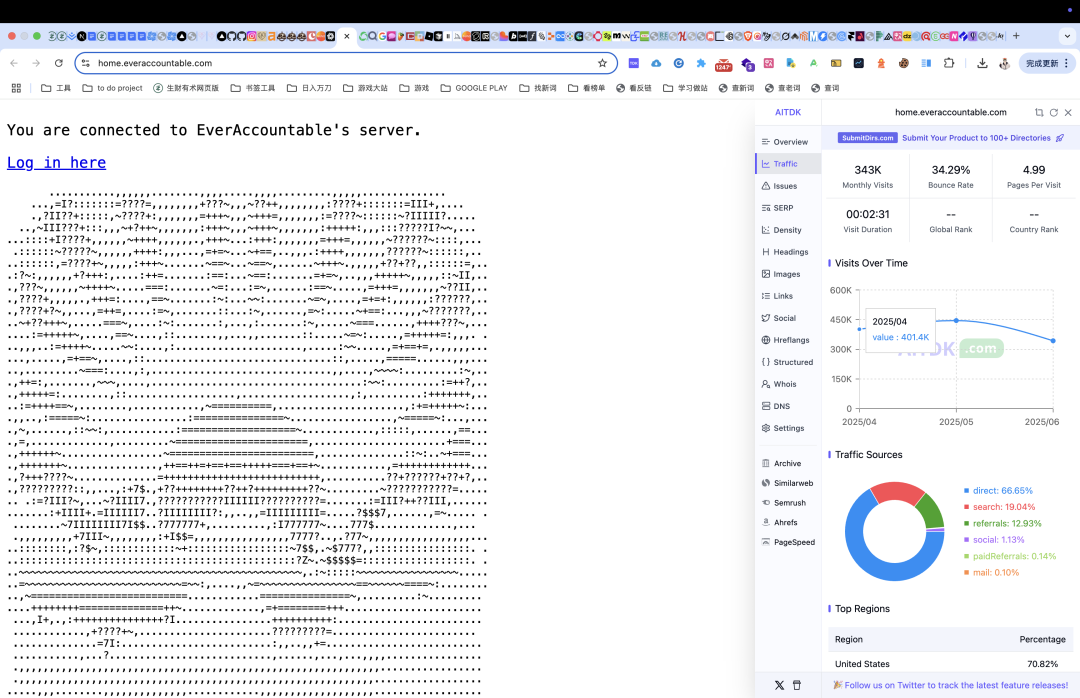
Task: Click the cookie extension icon
Action: [903, 63]
